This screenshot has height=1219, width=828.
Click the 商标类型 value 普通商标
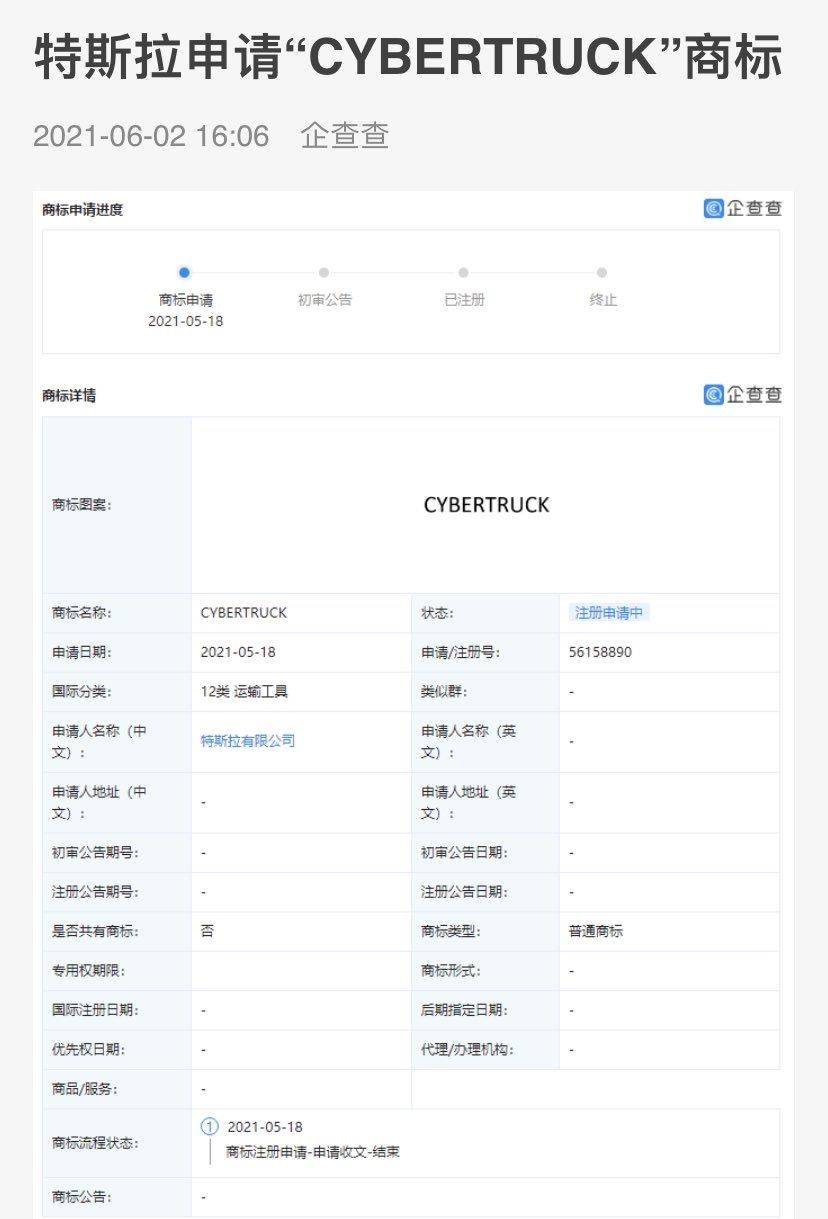point(595,931)
